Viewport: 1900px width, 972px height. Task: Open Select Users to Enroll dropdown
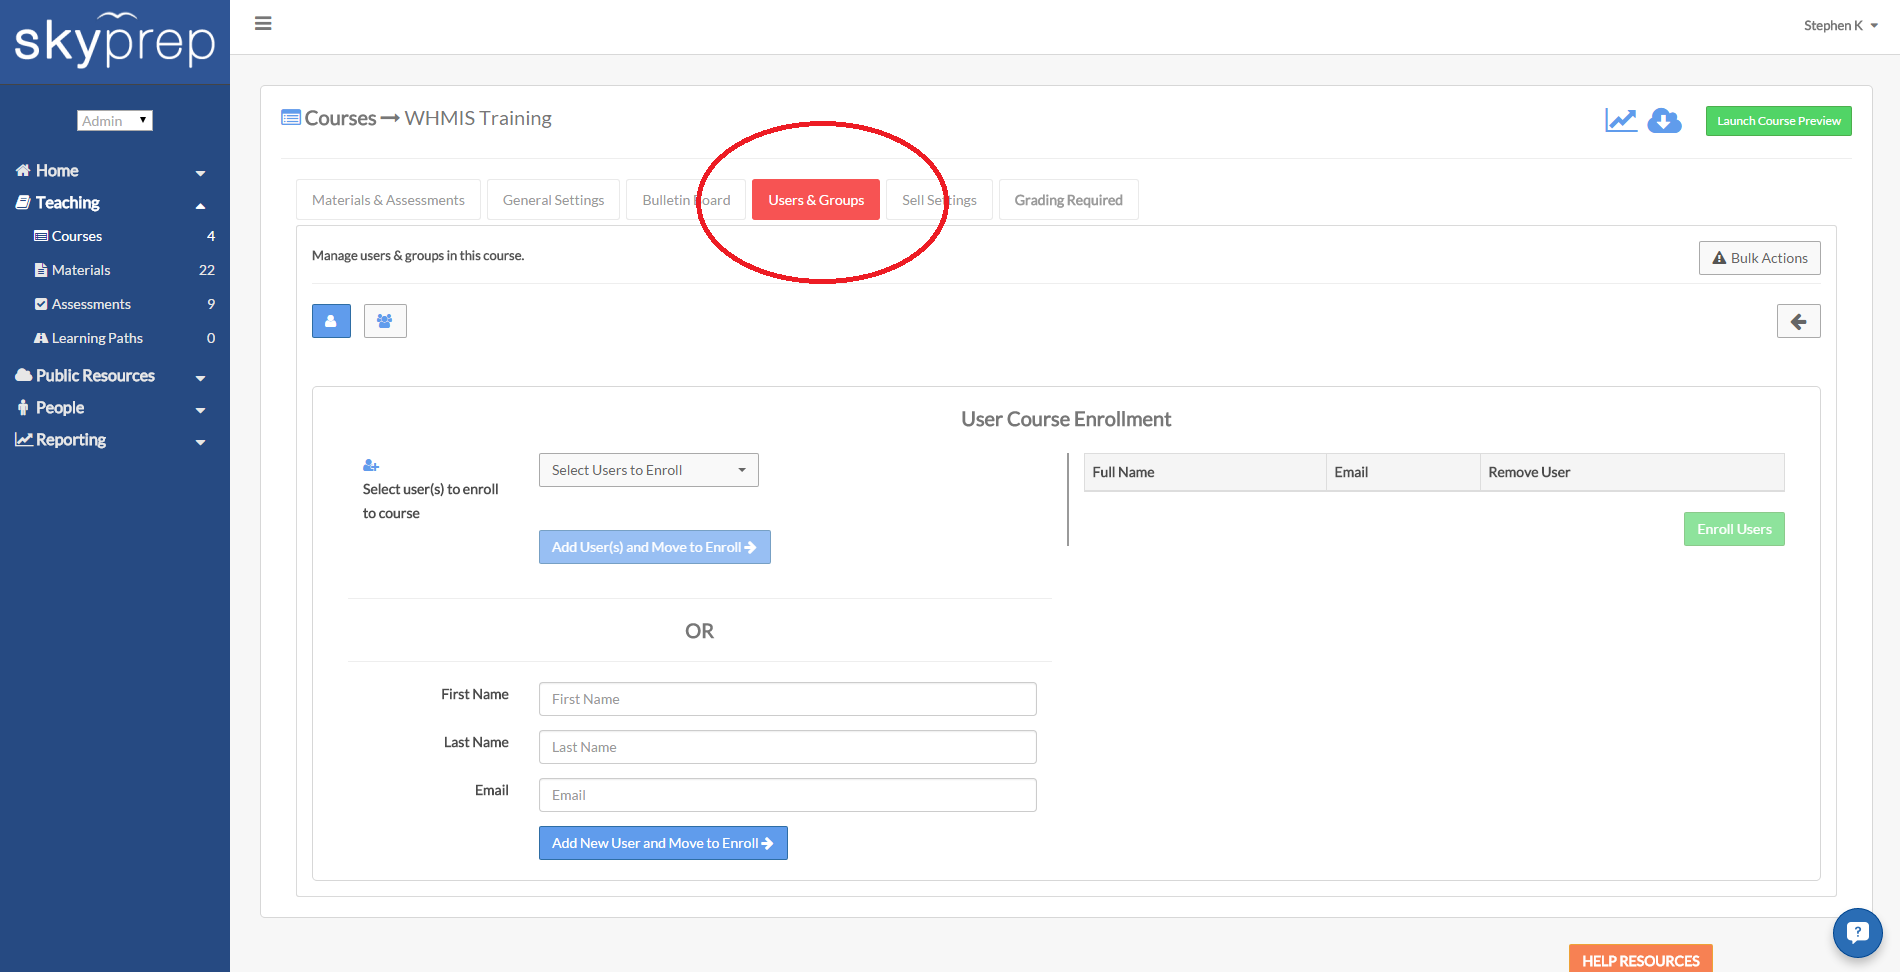point(648,470)
